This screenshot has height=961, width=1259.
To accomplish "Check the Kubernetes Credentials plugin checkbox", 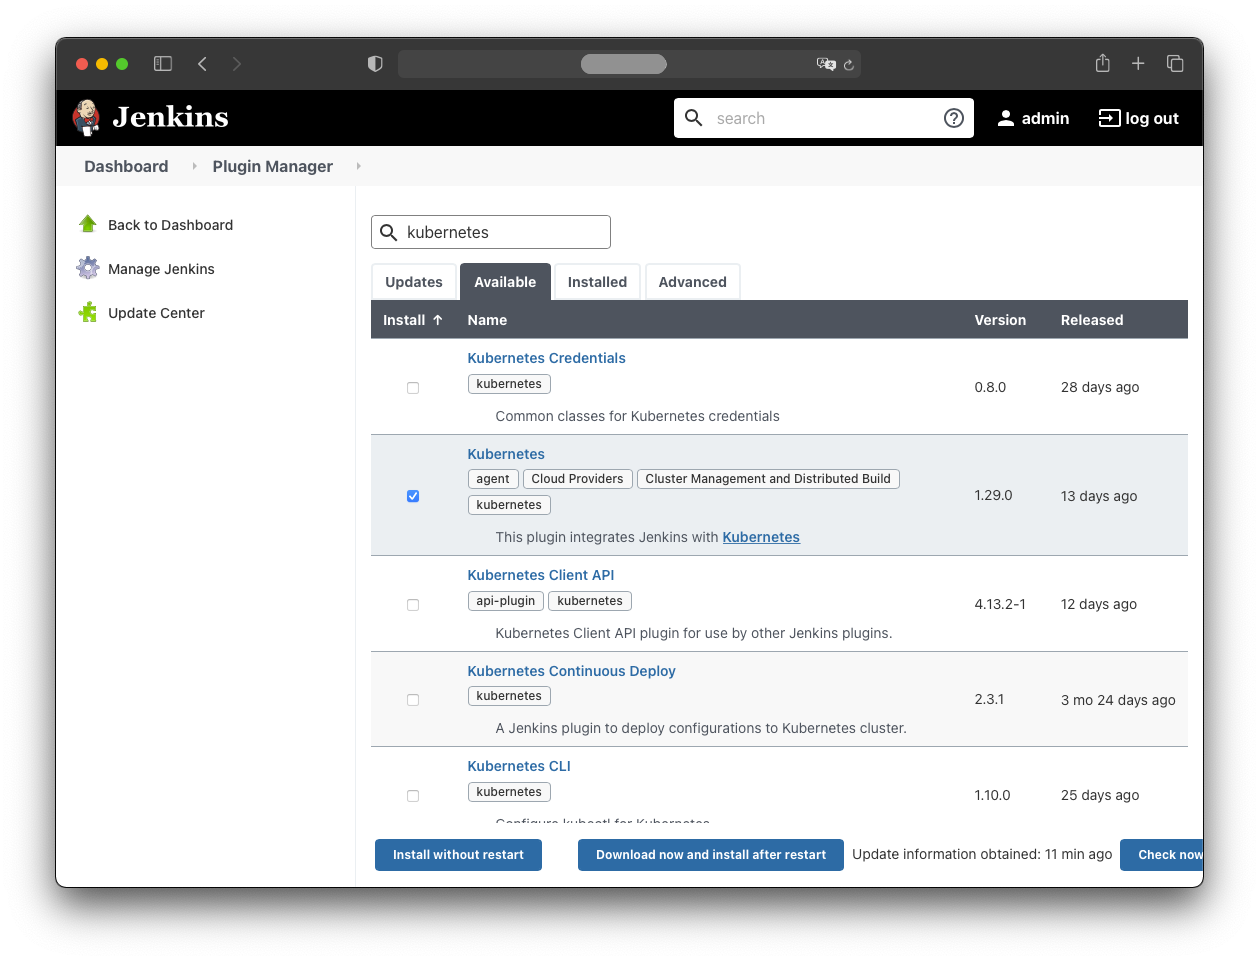I will tap(413, 388).
